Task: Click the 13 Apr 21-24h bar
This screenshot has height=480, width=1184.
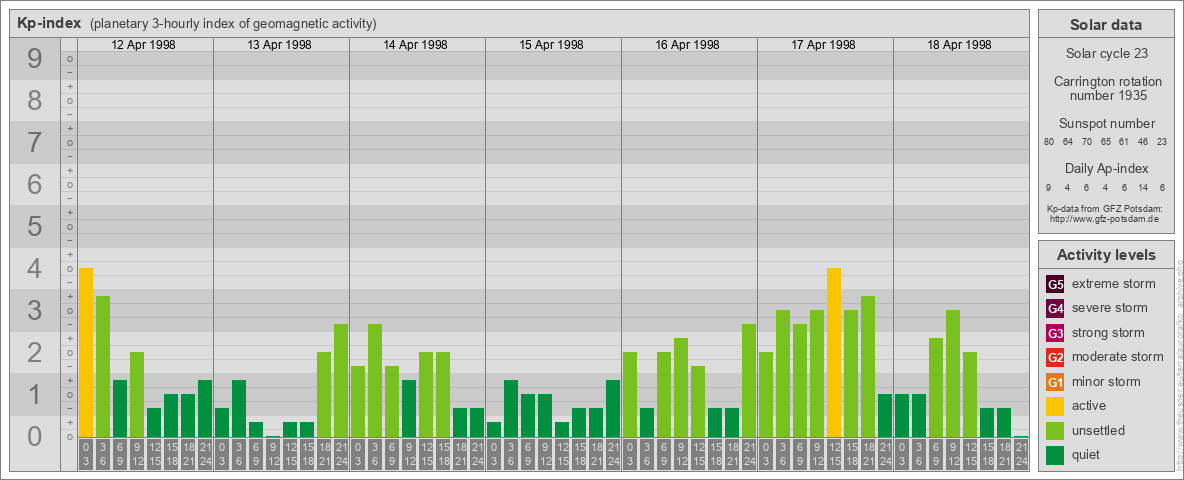Action: tap(341, 380)
